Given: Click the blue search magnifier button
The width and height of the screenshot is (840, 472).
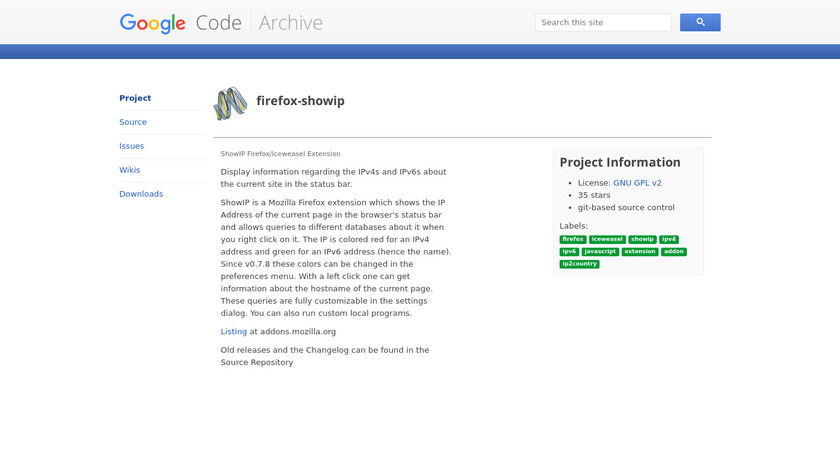Looking at the screenshot, I should point(700,23).
